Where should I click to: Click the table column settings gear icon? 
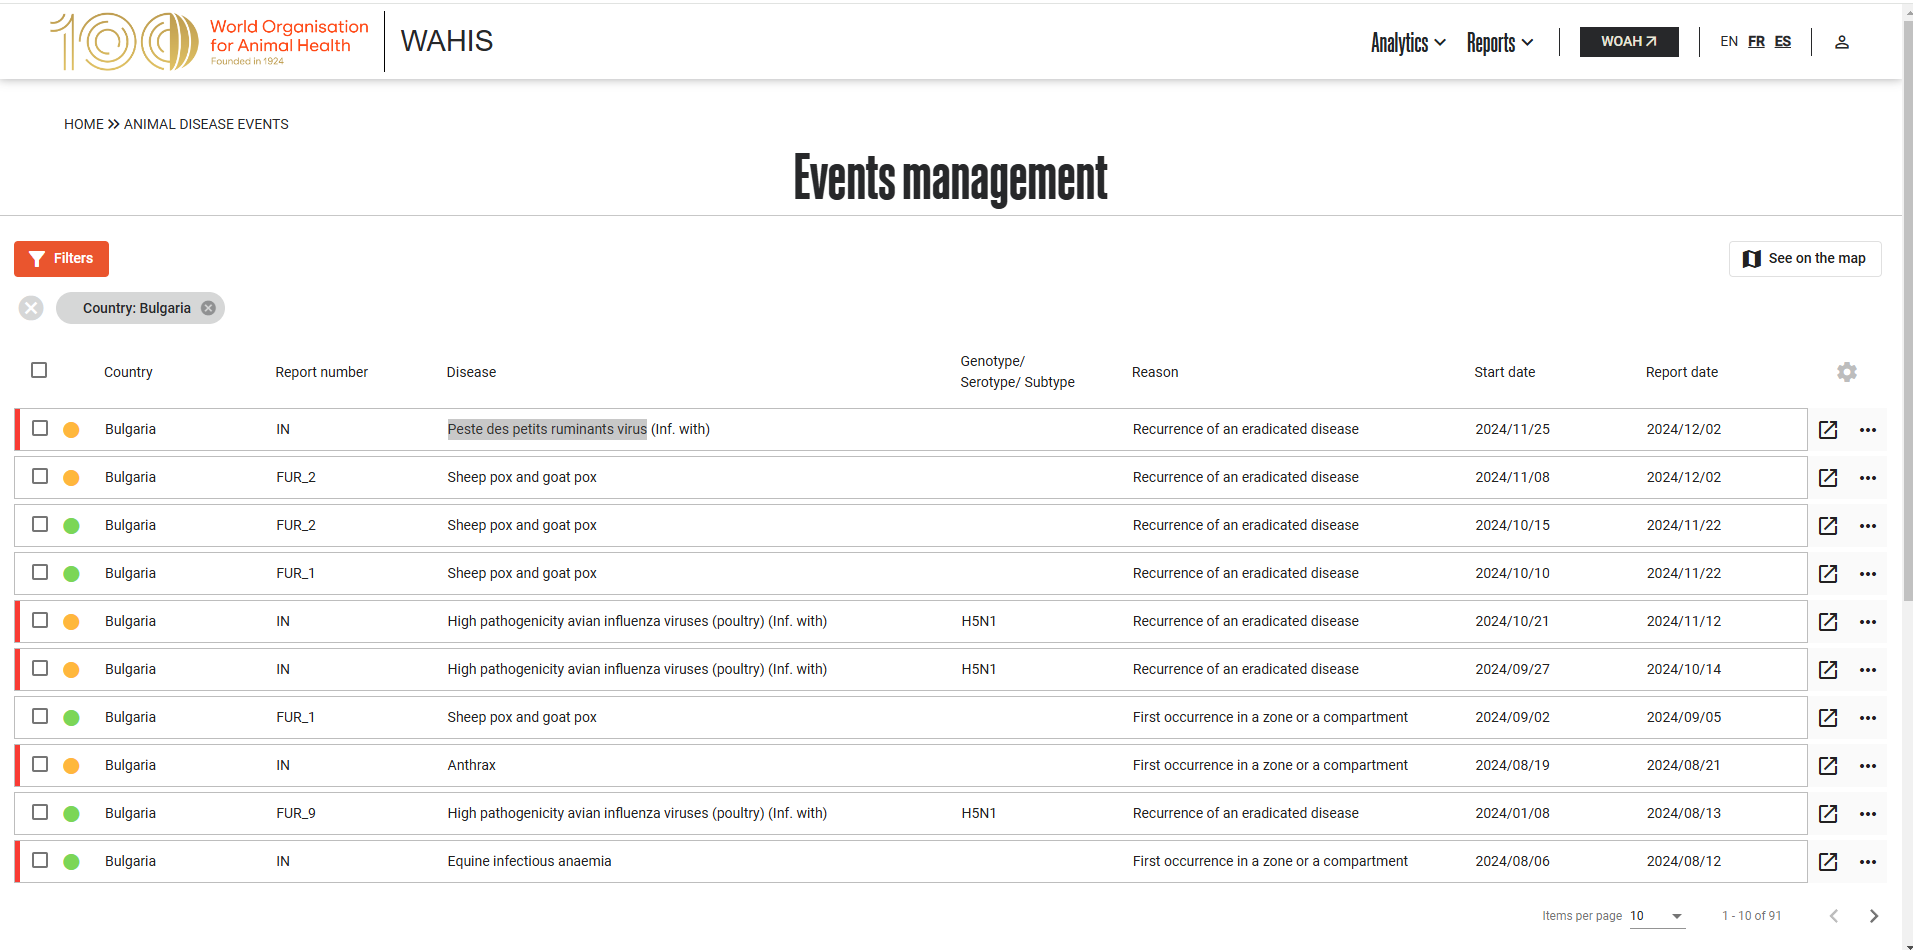click(1846, 372)
